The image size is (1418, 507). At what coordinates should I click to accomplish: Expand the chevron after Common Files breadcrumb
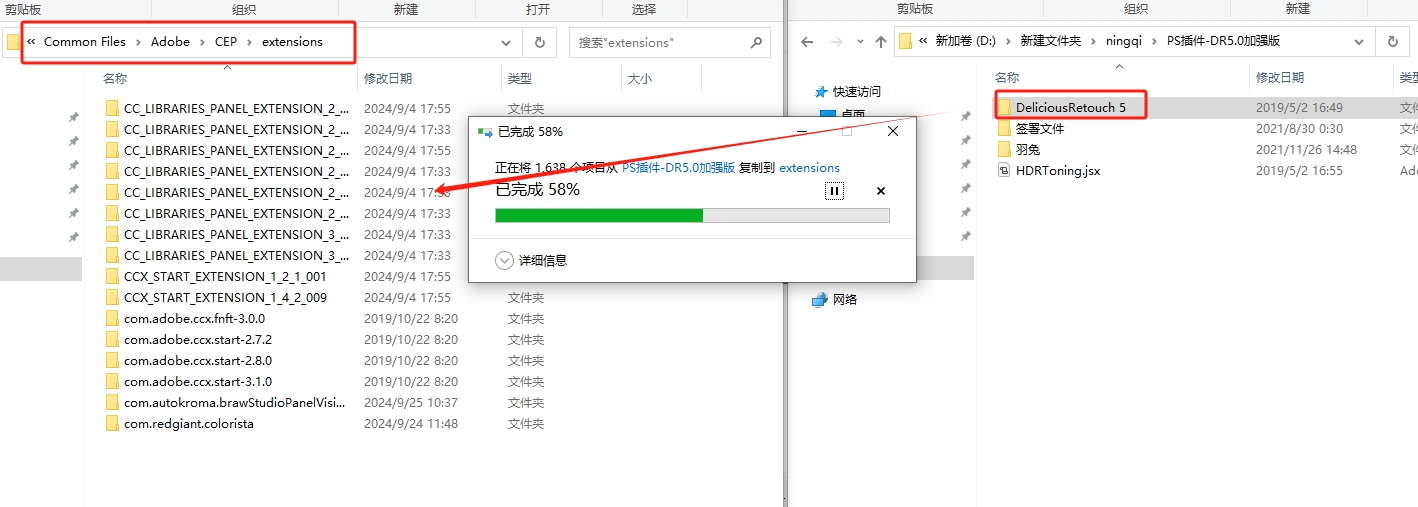(x=139, y=42)
